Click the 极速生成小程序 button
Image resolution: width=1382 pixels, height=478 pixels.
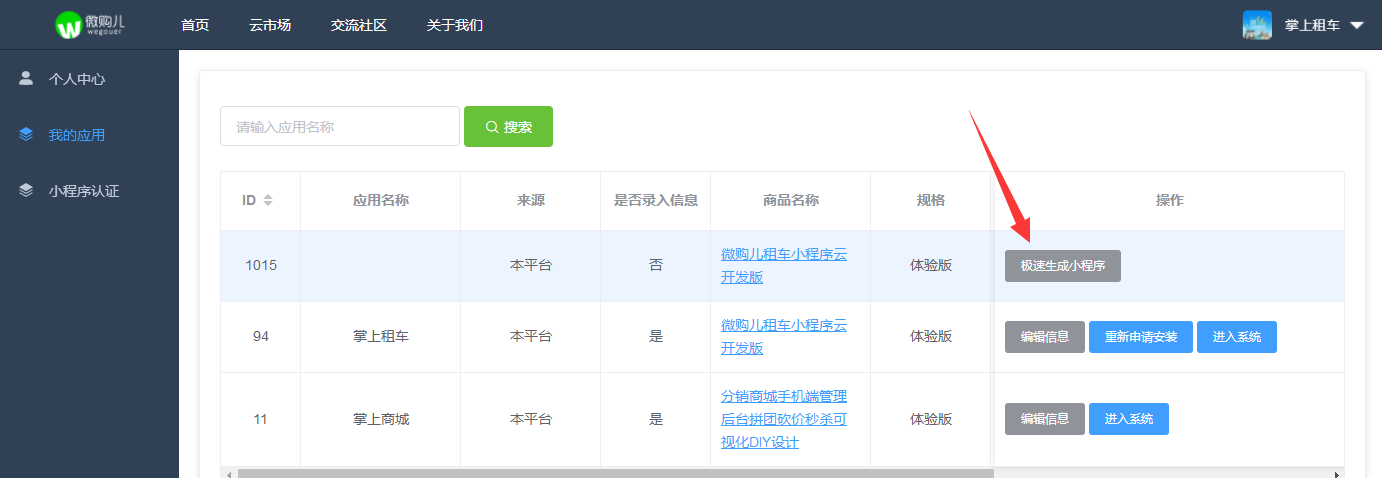pos(1063,266)
